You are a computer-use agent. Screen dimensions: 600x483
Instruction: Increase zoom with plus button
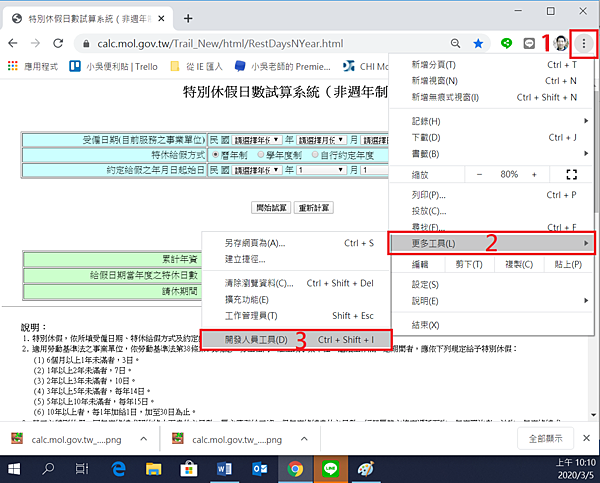click(534, 175)
